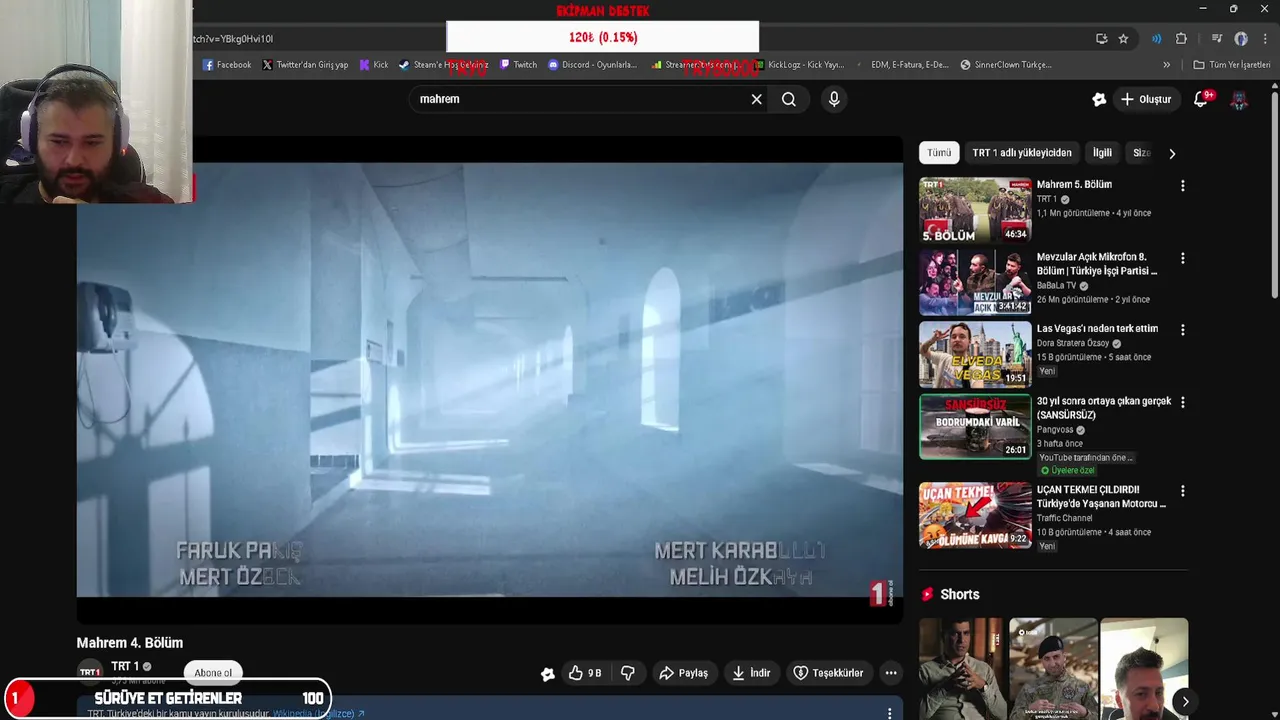Image resolution: width=1280 pixels, height=720 pixels.
Task: Open options for UÇAN TEKME video
Action: click(1183, 491)
